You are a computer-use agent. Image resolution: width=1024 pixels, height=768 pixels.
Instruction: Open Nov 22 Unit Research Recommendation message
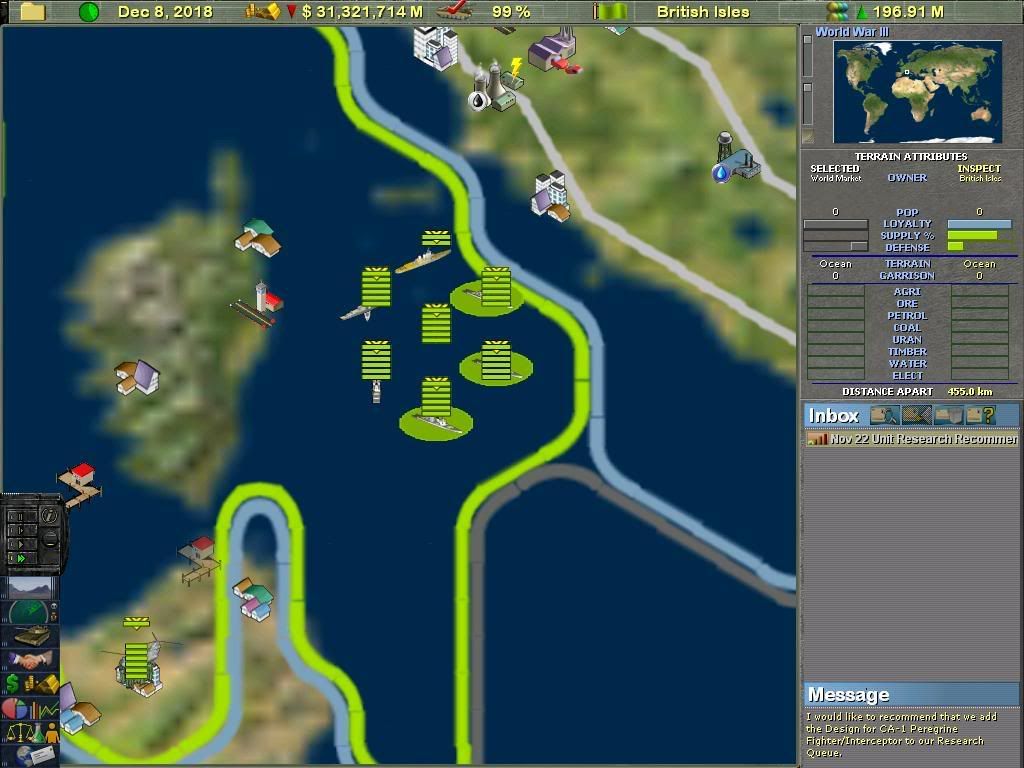(912, 439)
